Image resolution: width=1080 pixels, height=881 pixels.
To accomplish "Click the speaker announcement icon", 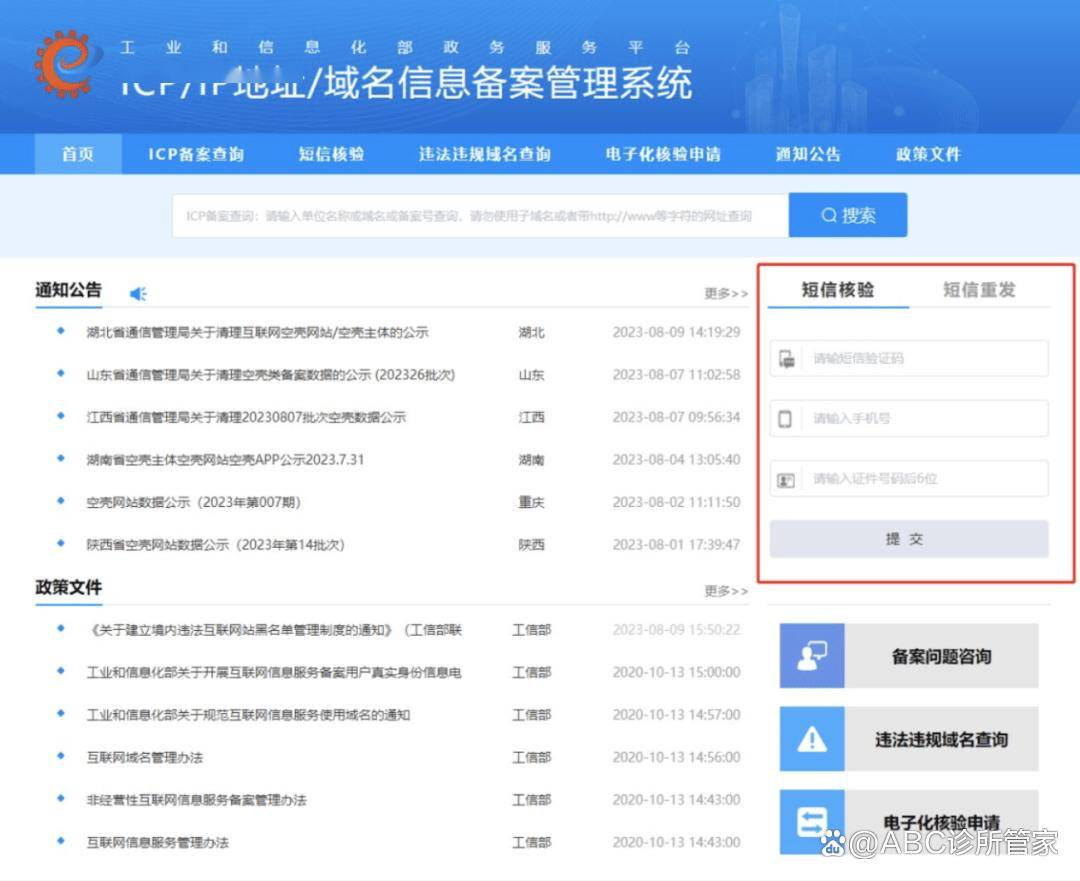I will point(138,294).
